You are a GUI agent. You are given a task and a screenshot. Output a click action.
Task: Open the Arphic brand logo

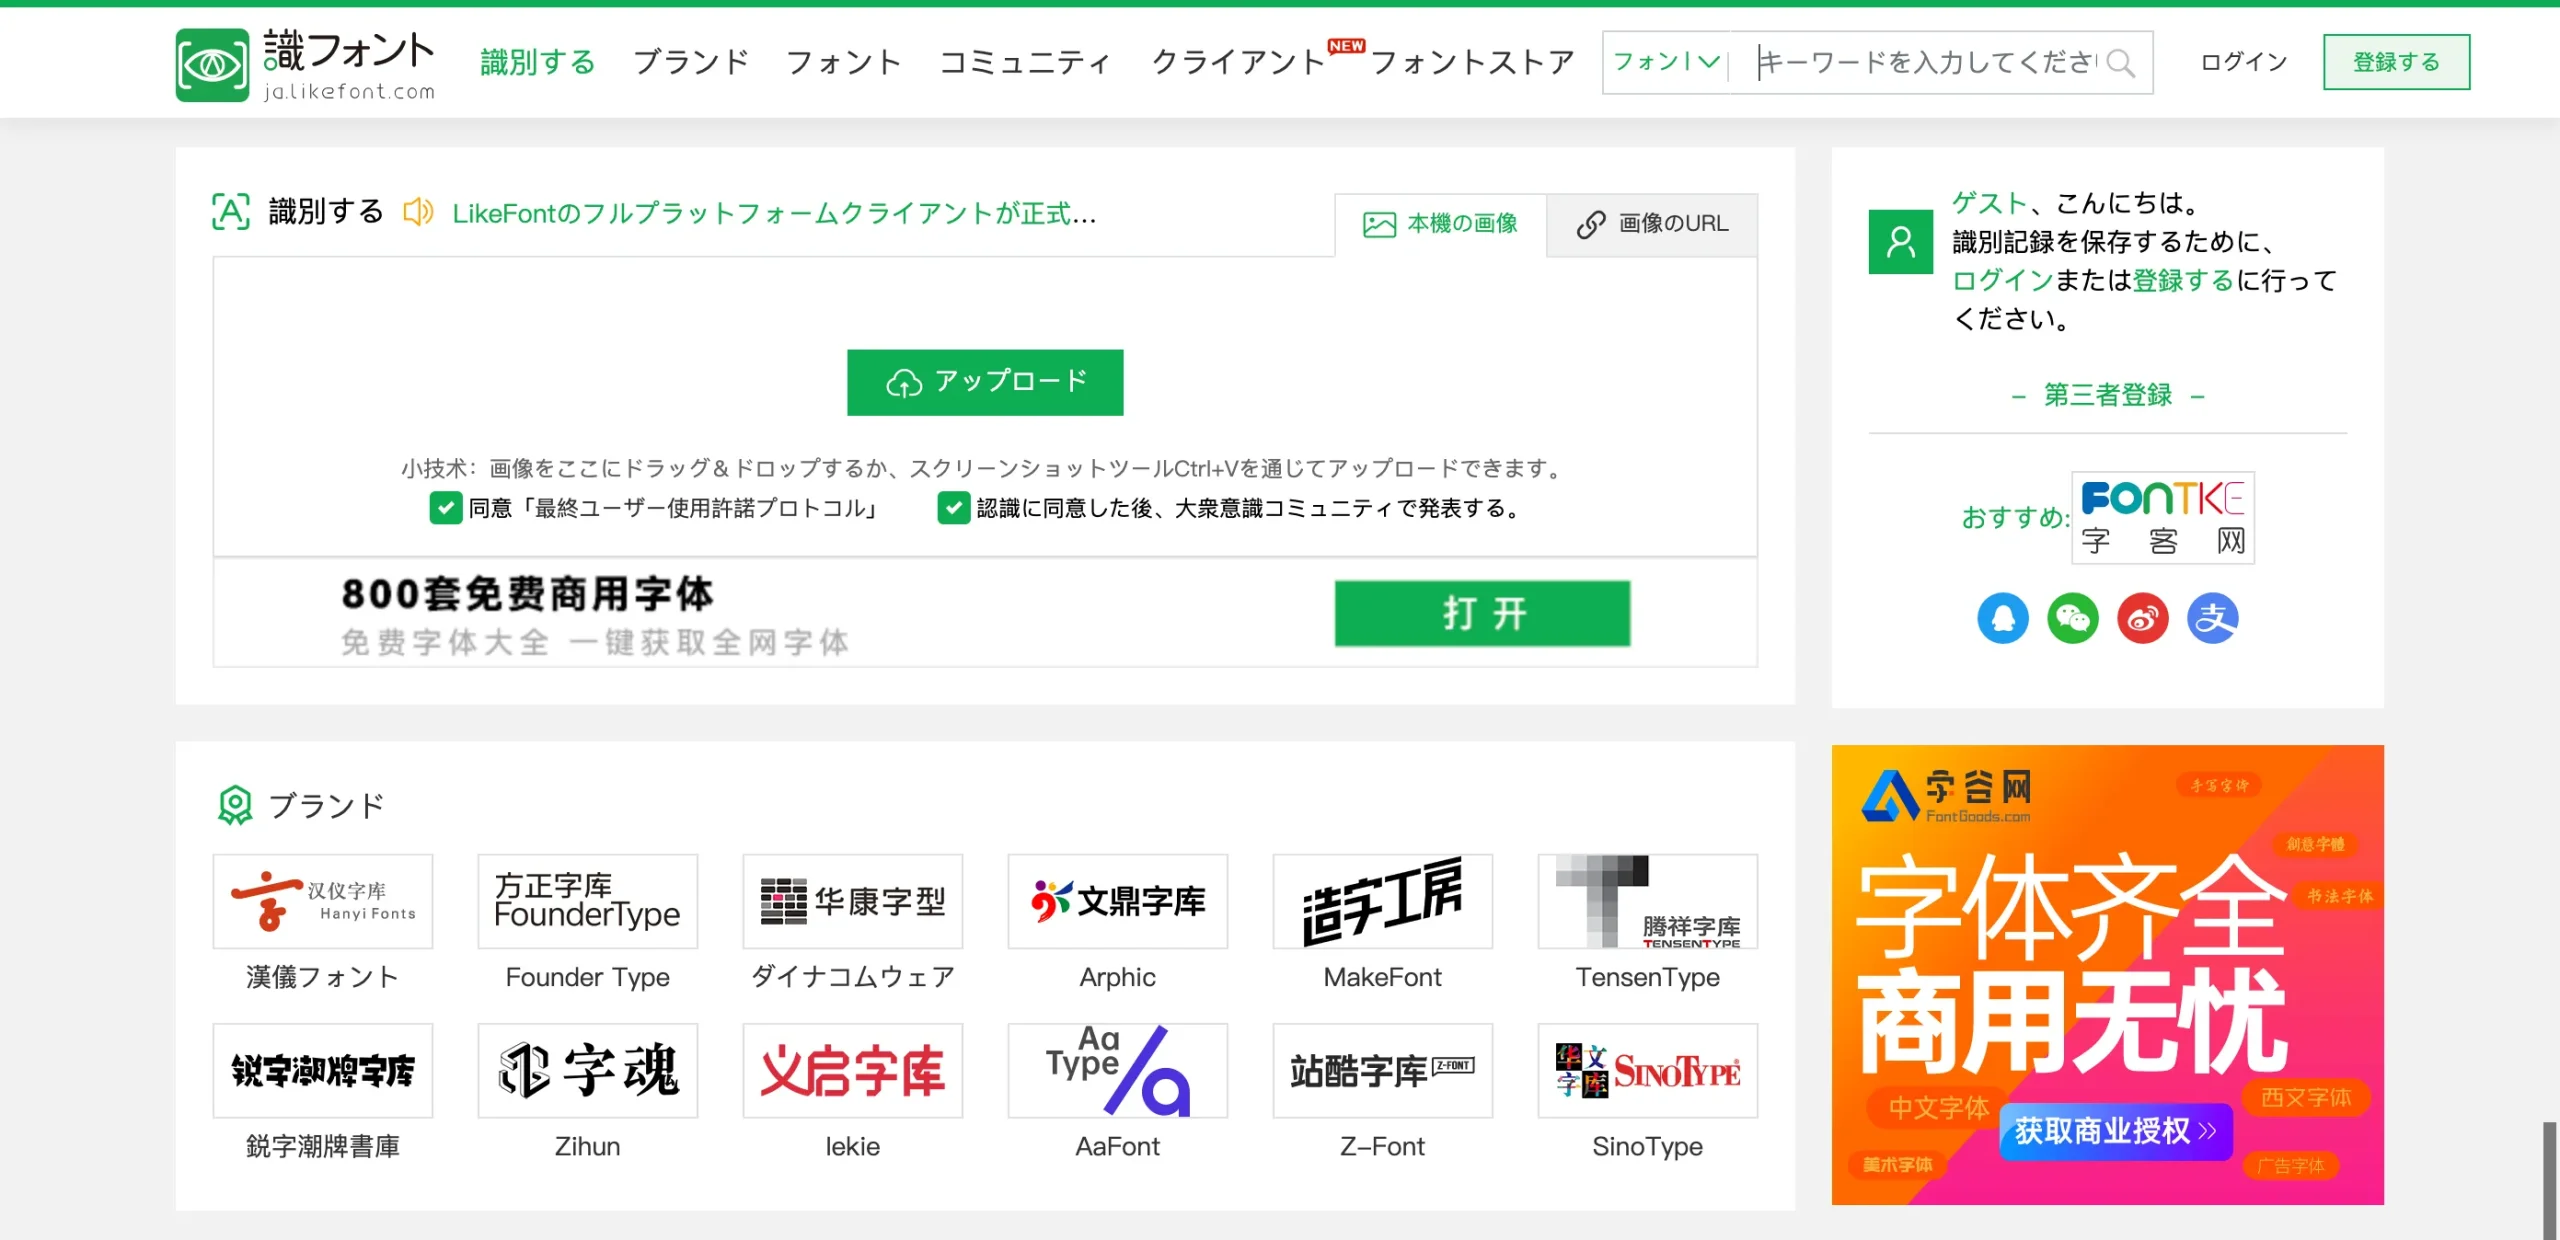(x=1118, y=901)
